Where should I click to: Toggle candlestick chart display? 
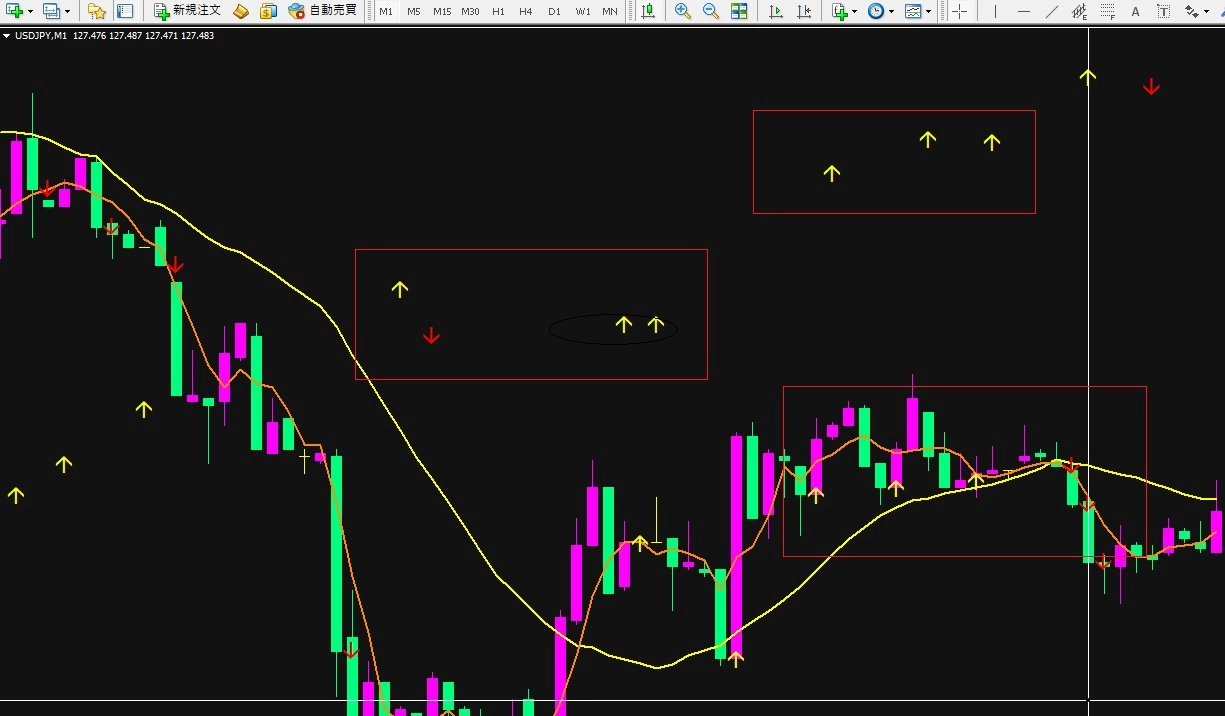(648, 11)
